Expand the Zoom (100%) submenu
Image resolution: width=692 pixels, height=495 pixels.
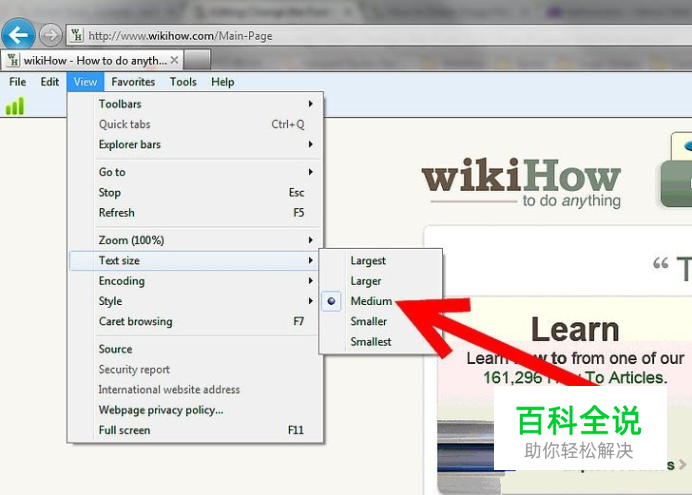196,240
